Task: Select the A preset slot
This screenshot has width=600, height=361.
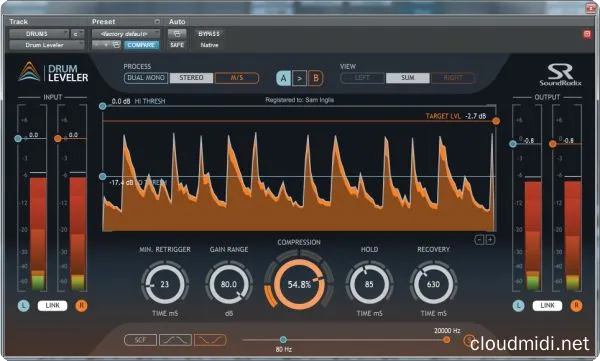Action: coord(283,78)
